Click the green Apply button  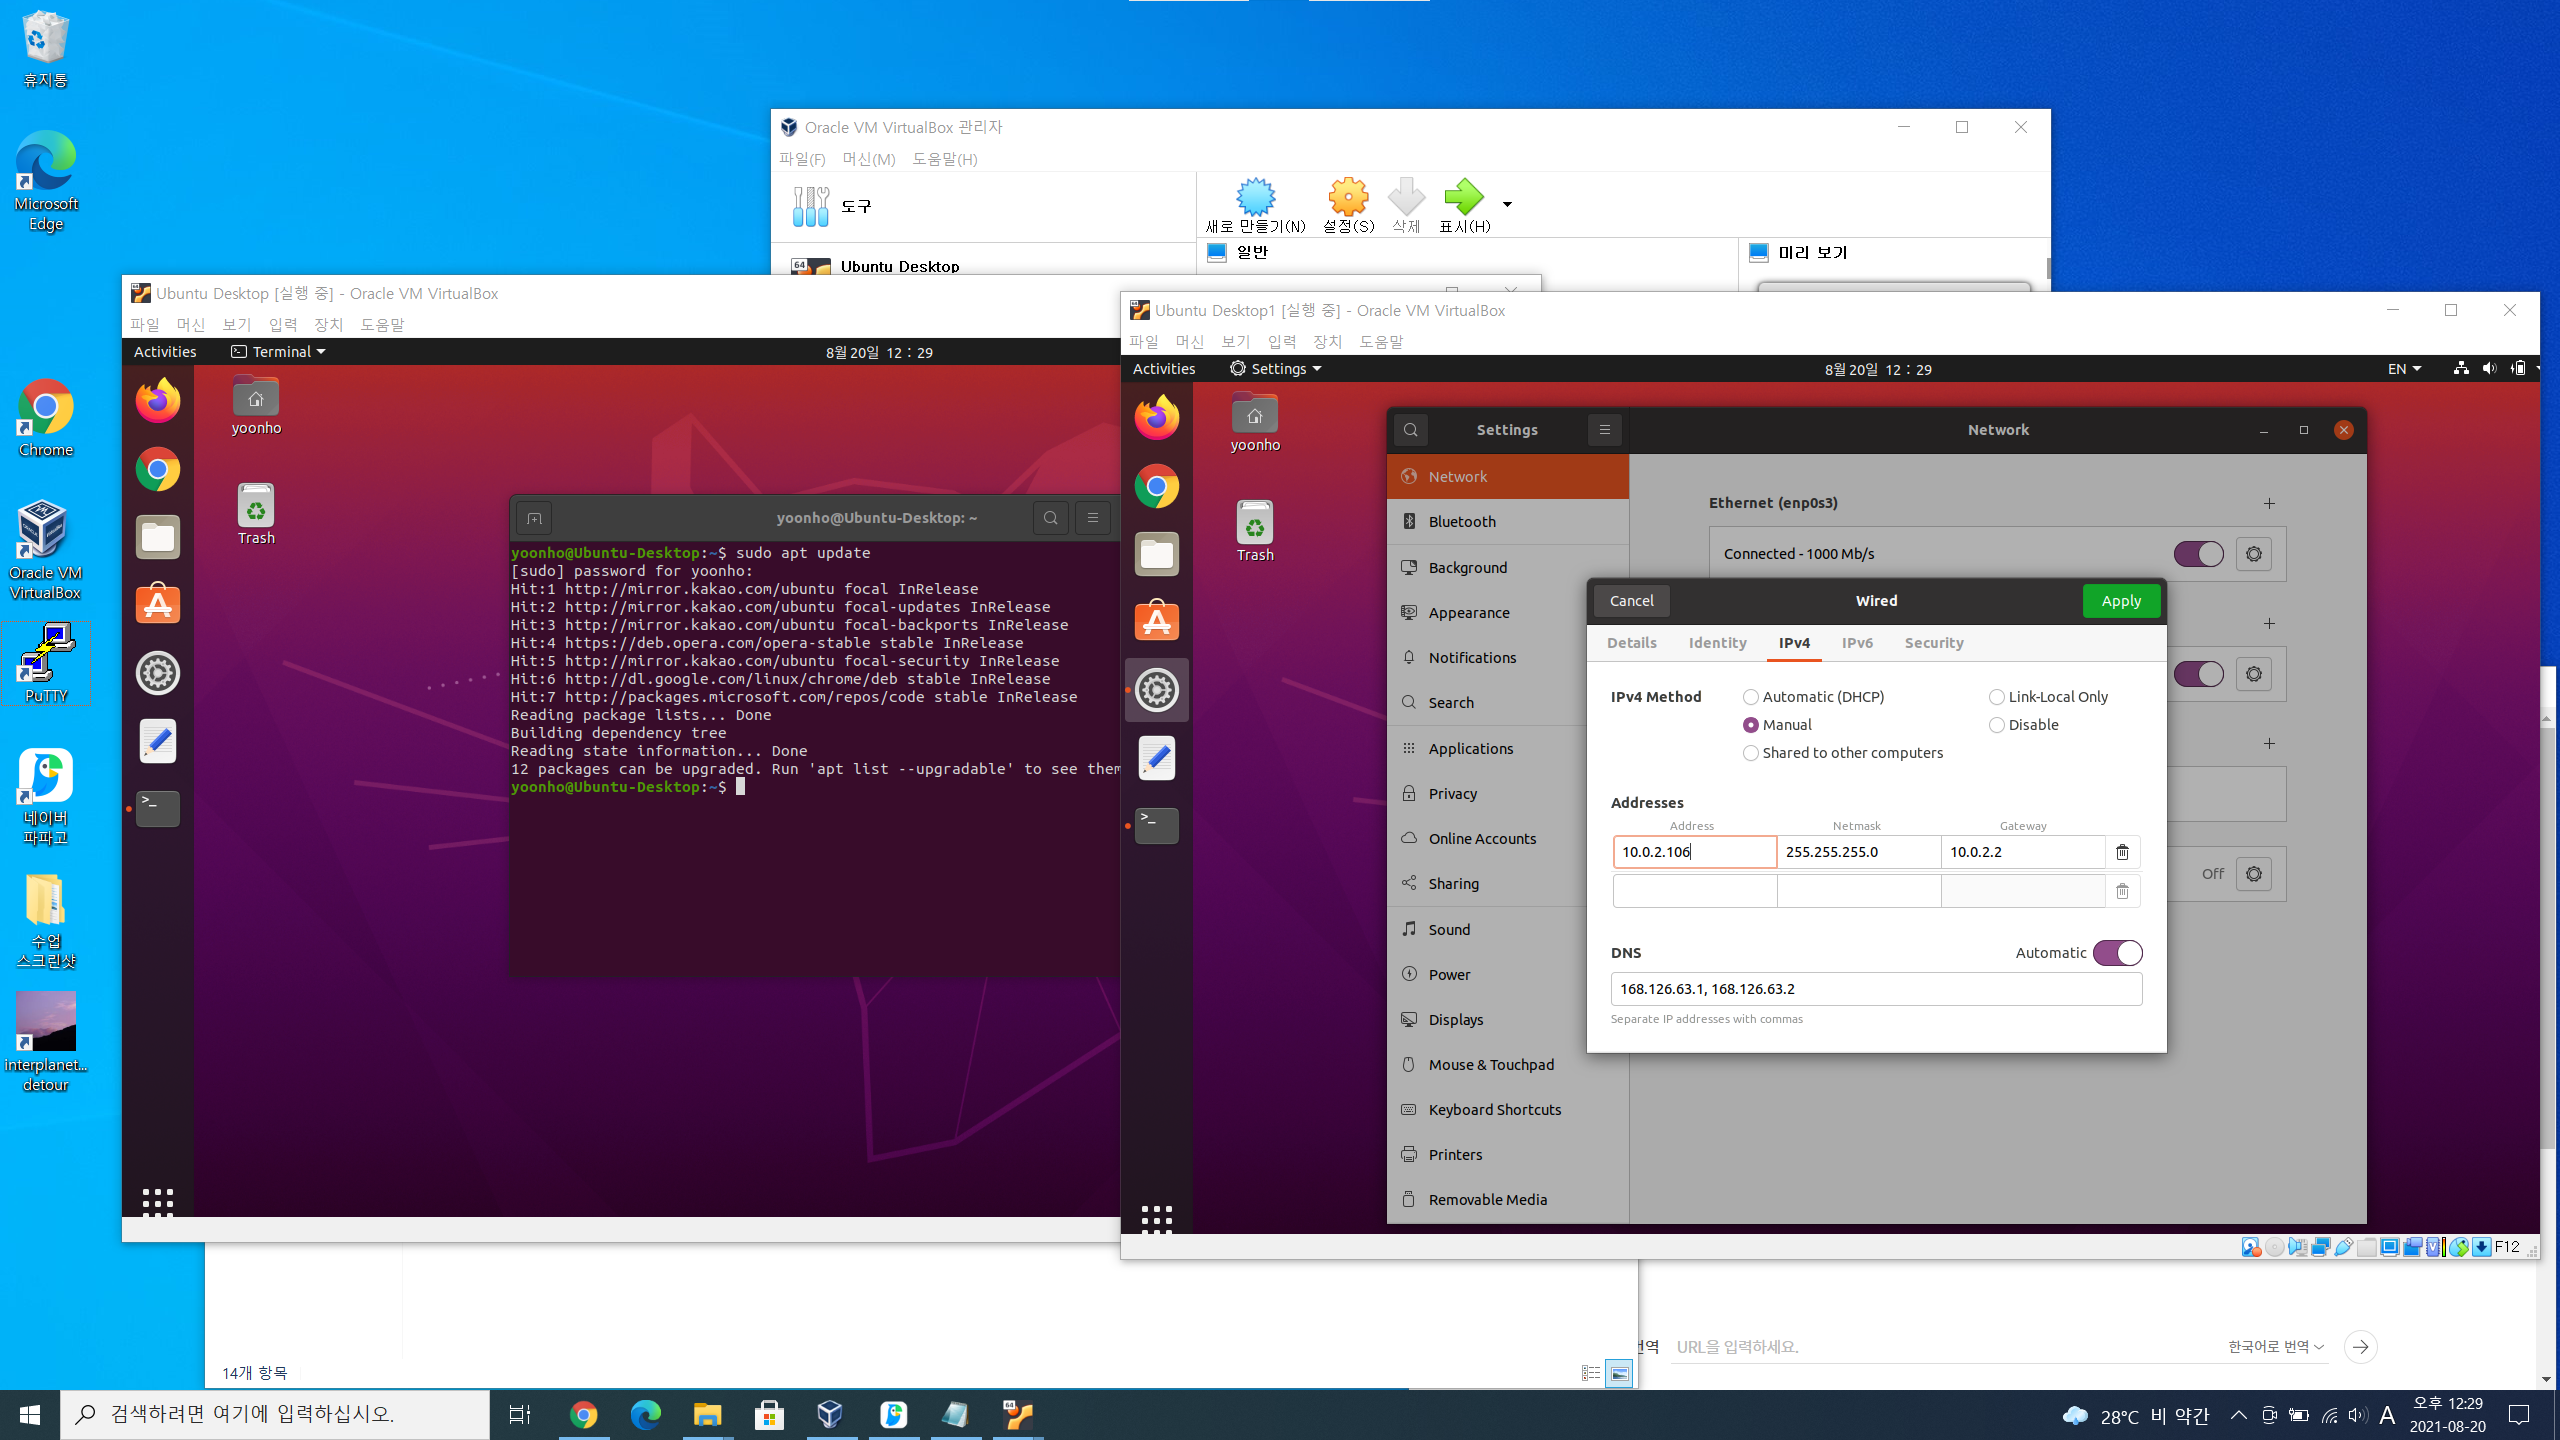(2120, 601)
